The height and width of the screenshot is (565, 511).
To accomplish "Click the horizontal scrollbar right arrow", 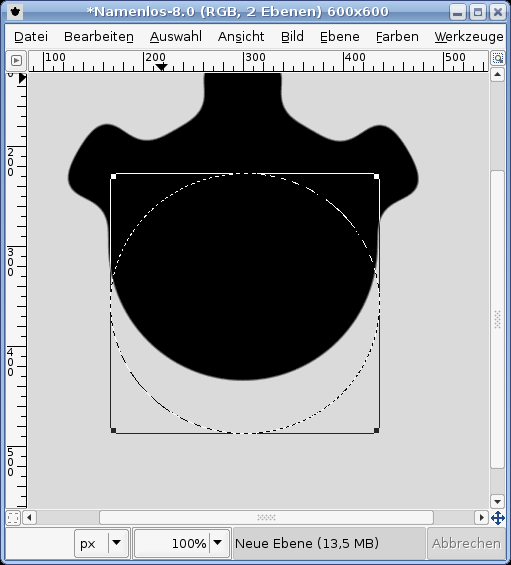I will click(481, 518).
